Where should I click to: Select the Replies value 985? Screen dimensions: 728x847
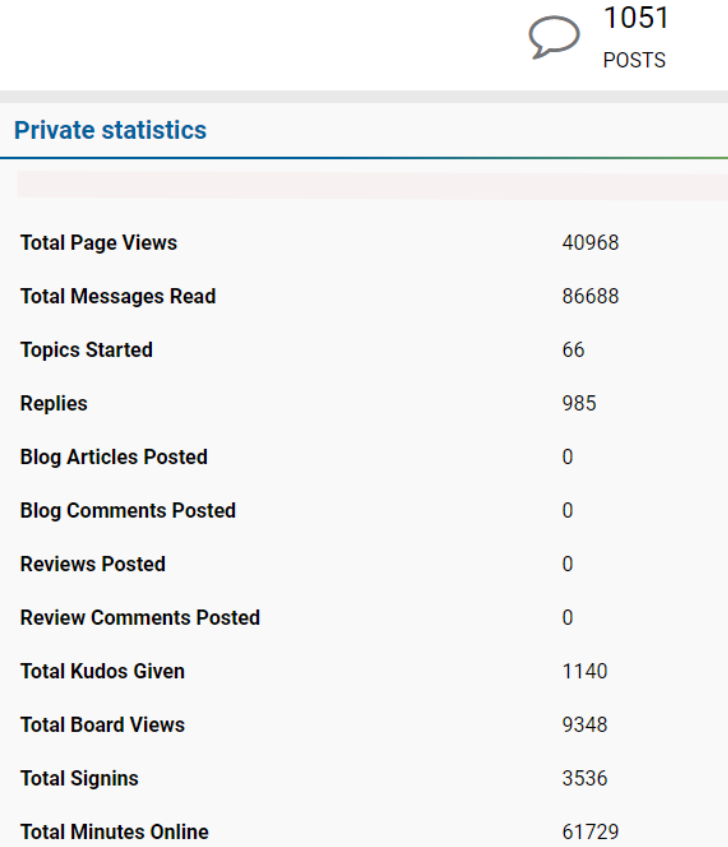click(579, 404)
